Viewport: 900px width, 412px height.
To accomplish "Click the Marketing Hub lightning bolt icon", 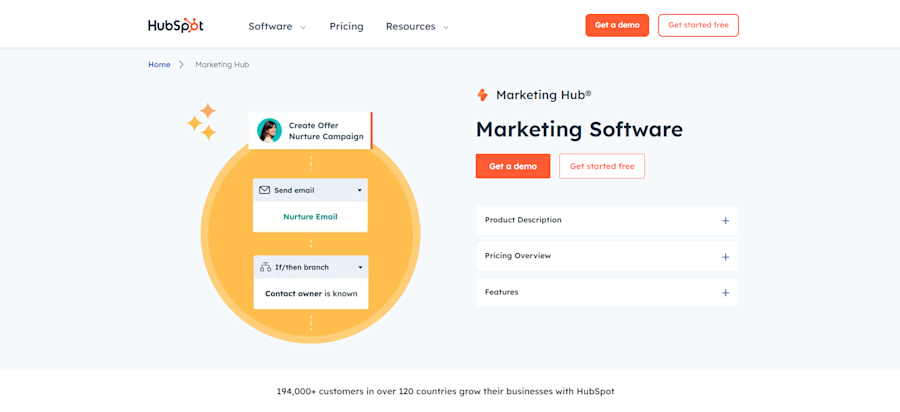I will coord(482,95).
